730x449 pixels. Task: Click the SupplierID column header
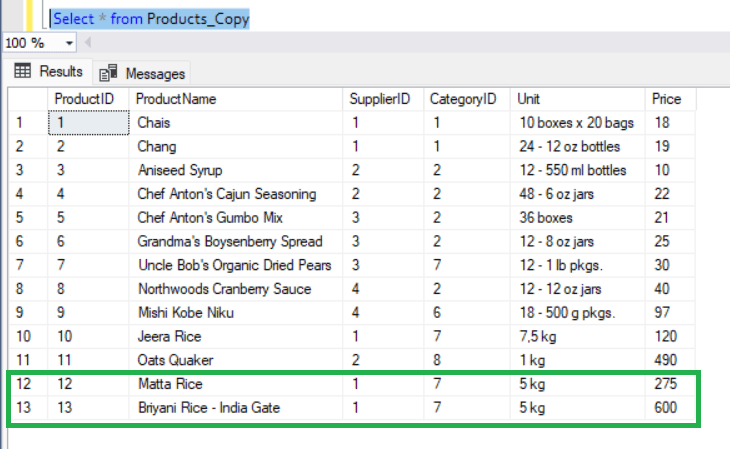[x=380, y=99]
